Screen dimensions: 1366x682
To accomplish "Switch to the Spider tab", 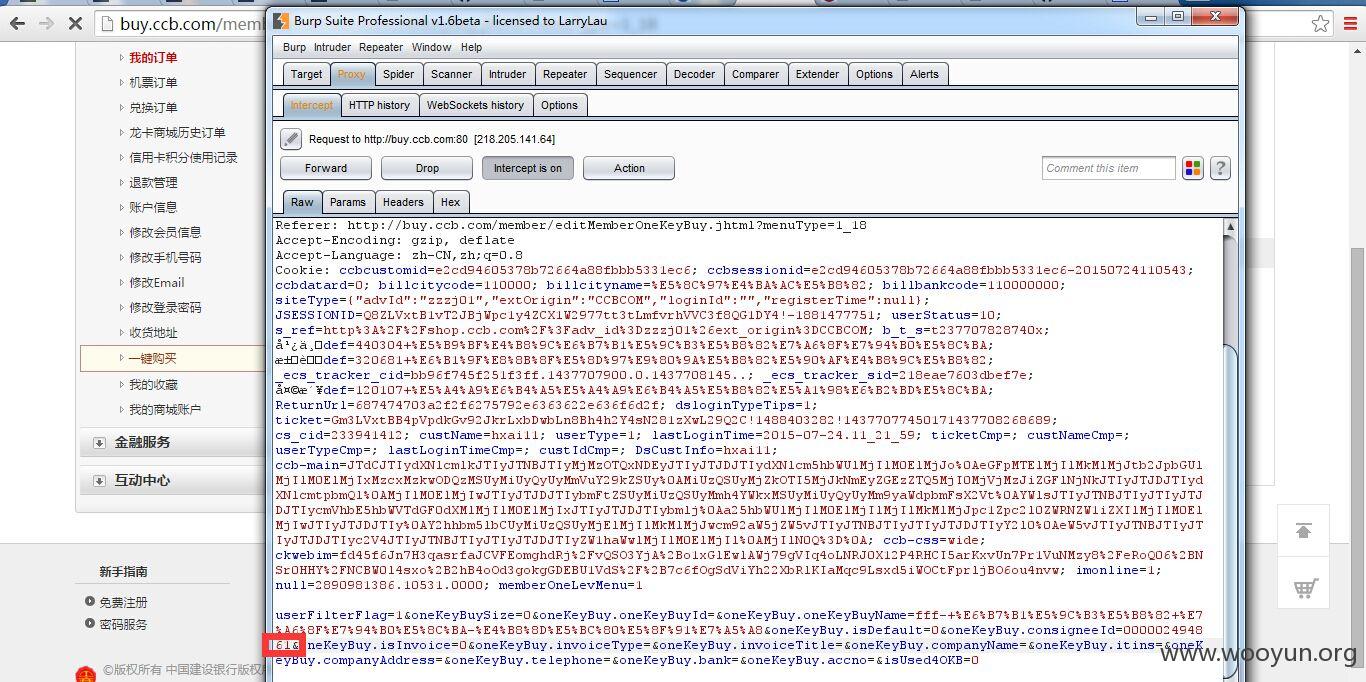I will [398, 74].
